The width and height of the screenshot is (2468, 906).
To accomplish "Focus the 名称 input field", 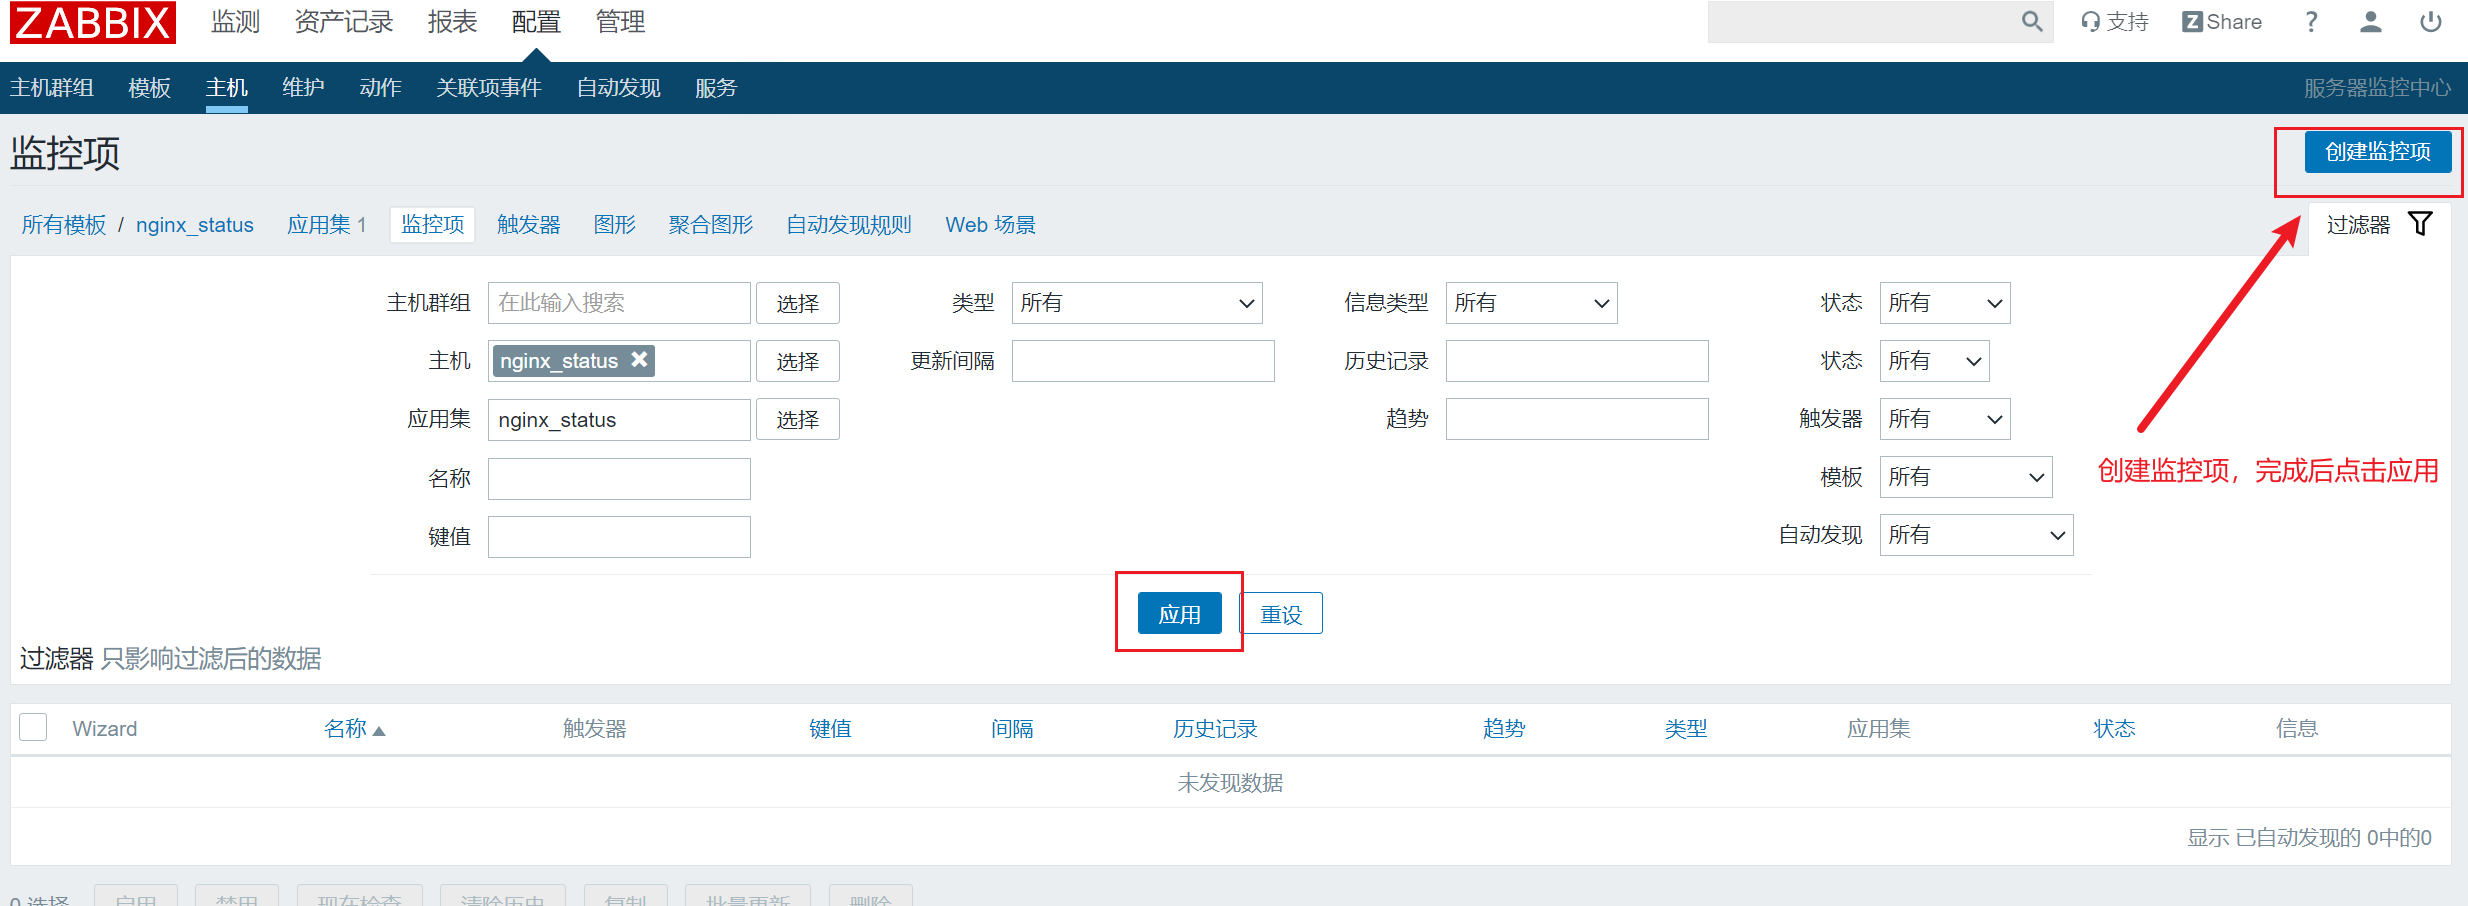I will click(619, 479).
